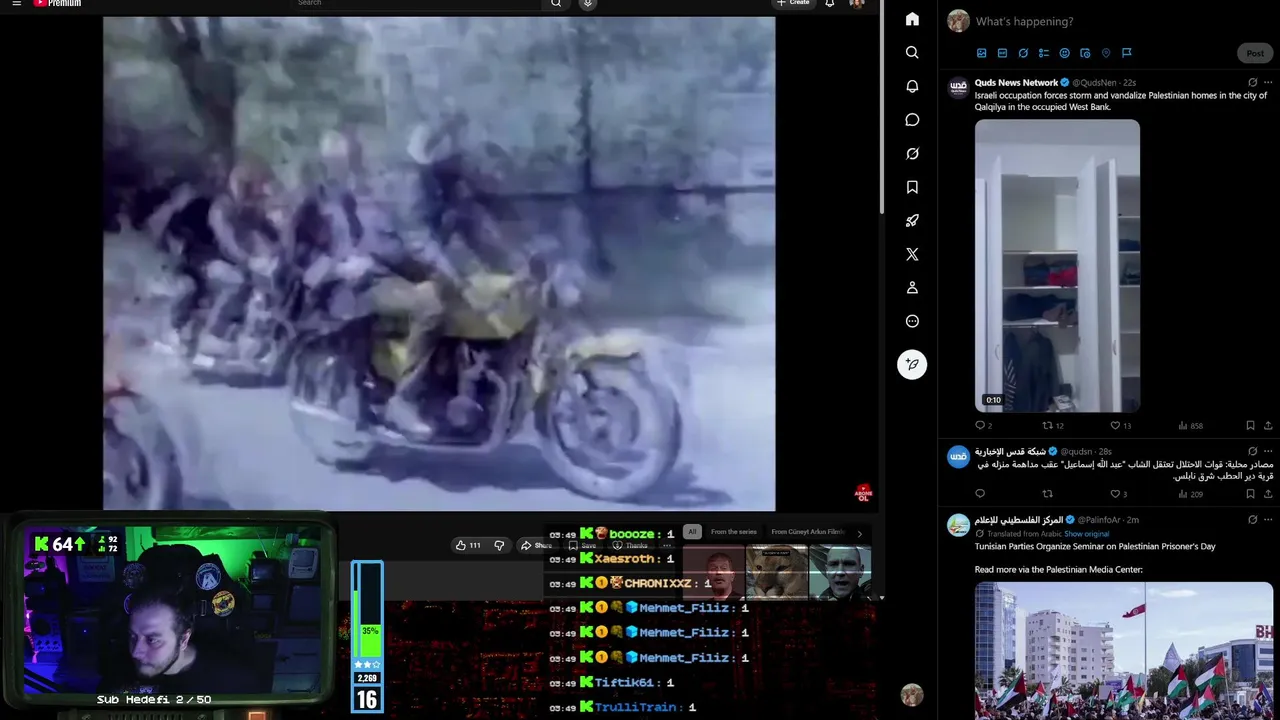The image size is (1280, 720).
Task: Reply to the @qudsn Arabic post
Action: [980, 494]
